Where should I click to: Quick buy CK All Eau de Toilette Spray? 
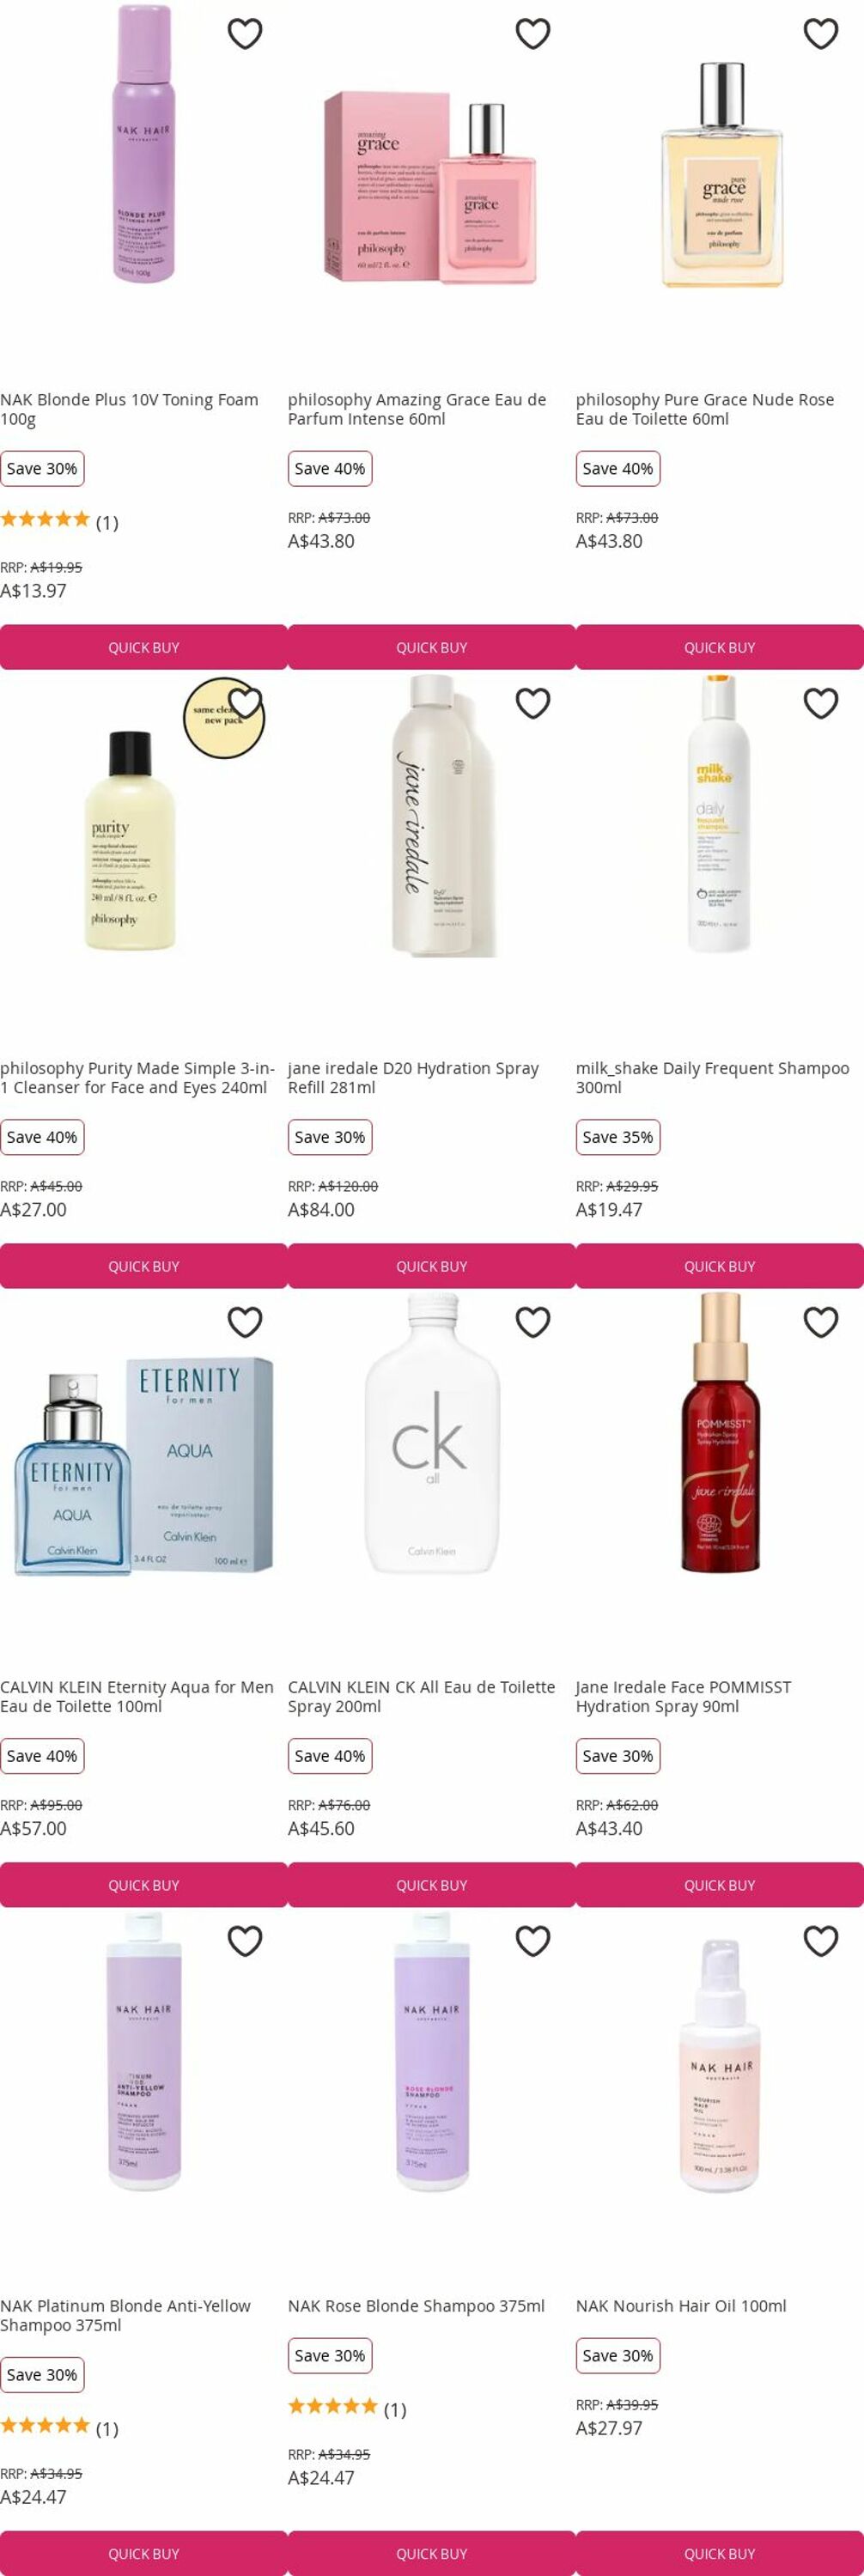coord(432,1885)
